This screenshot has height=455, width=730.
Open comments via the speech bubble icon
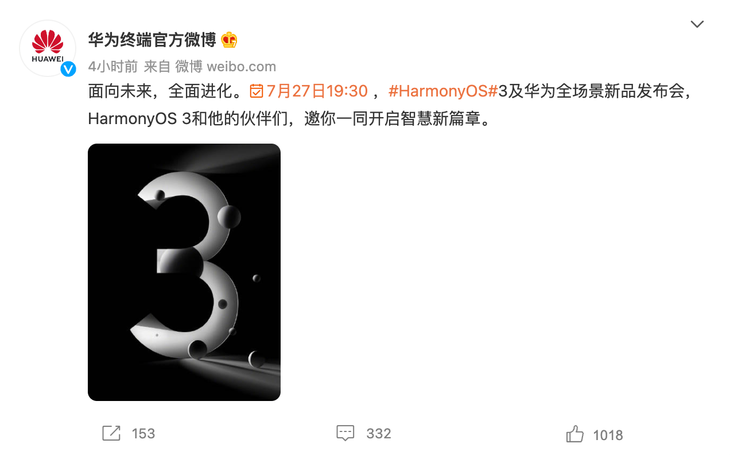tap(345, 433)
